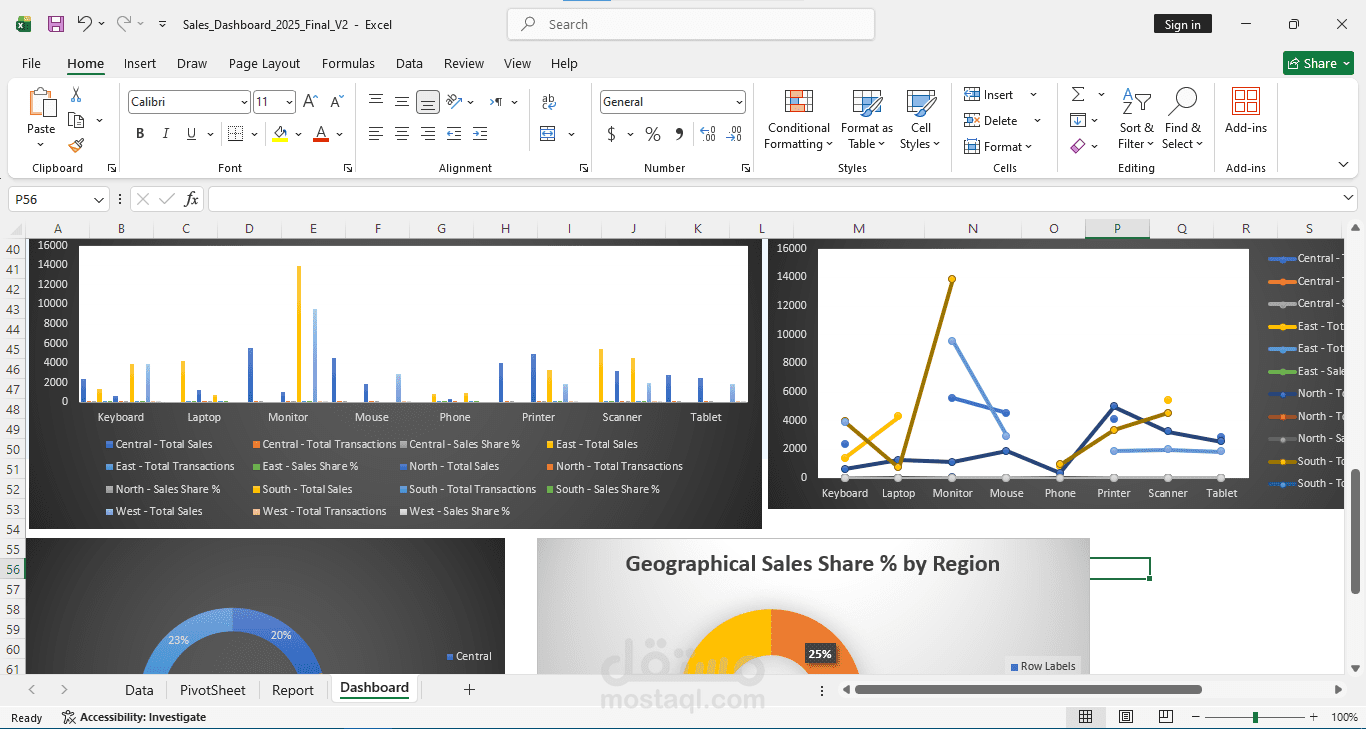
Task: Expand the Fill Color dropdown arrow
Action: pyautogui.click(x=298, y=134)
